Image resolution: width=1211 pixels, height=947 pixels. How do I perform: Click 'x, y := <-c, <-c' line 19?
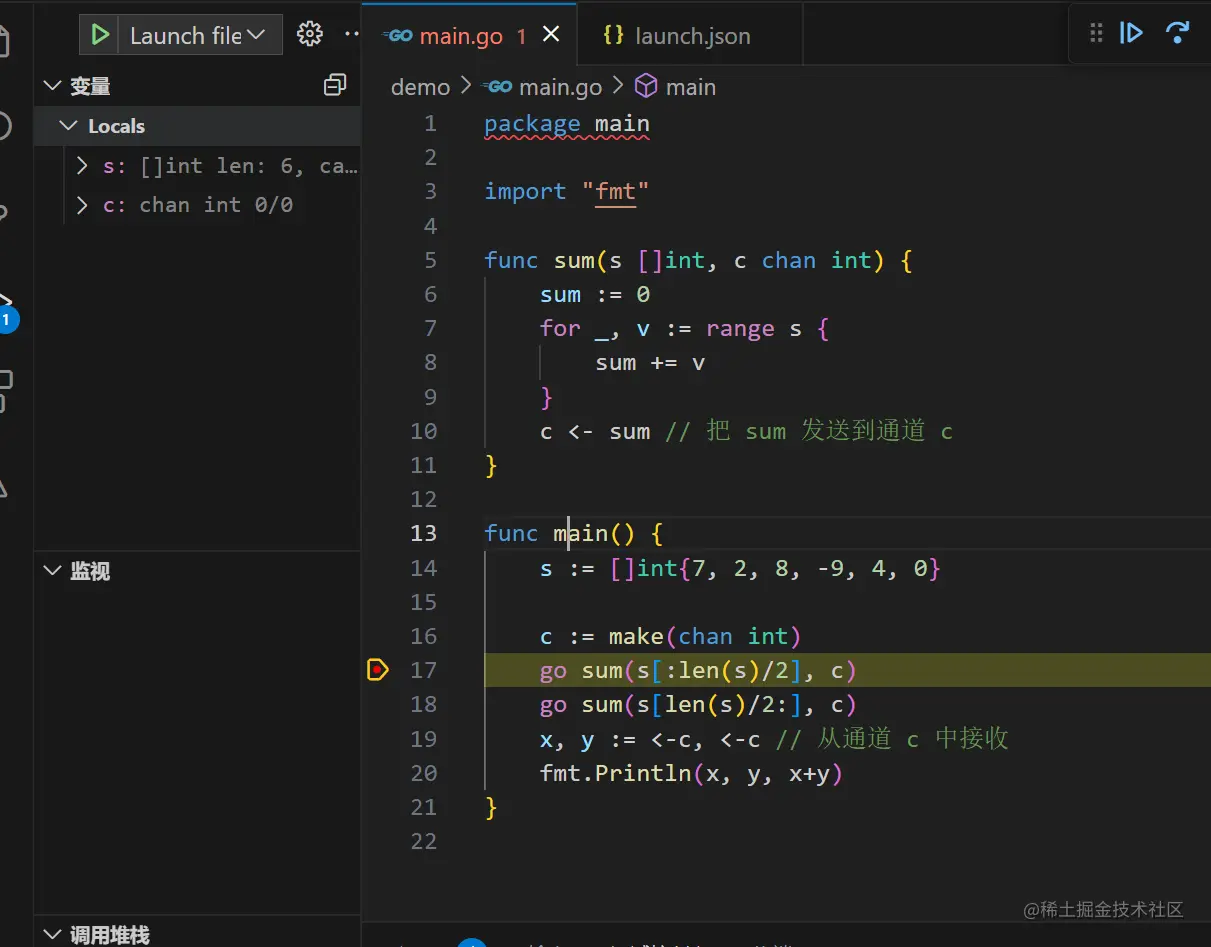[x=650, y=739]
